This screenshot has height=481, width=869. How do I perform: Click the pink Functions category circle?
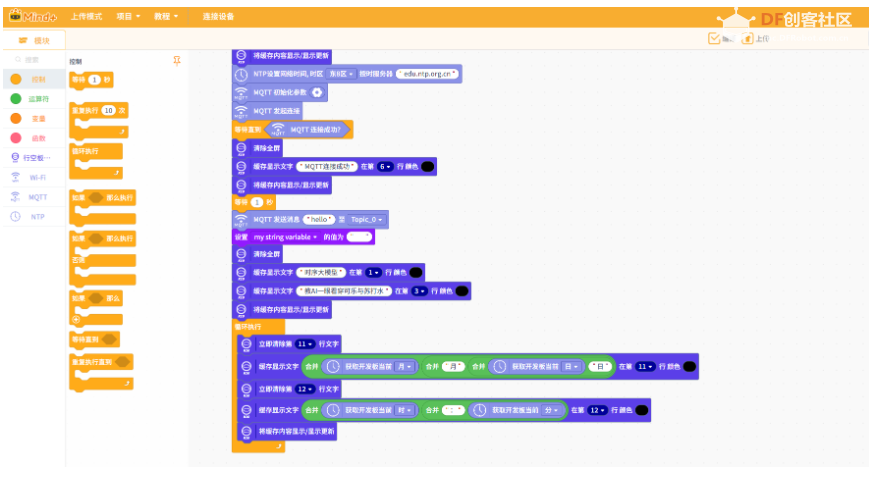coord(16,138)
